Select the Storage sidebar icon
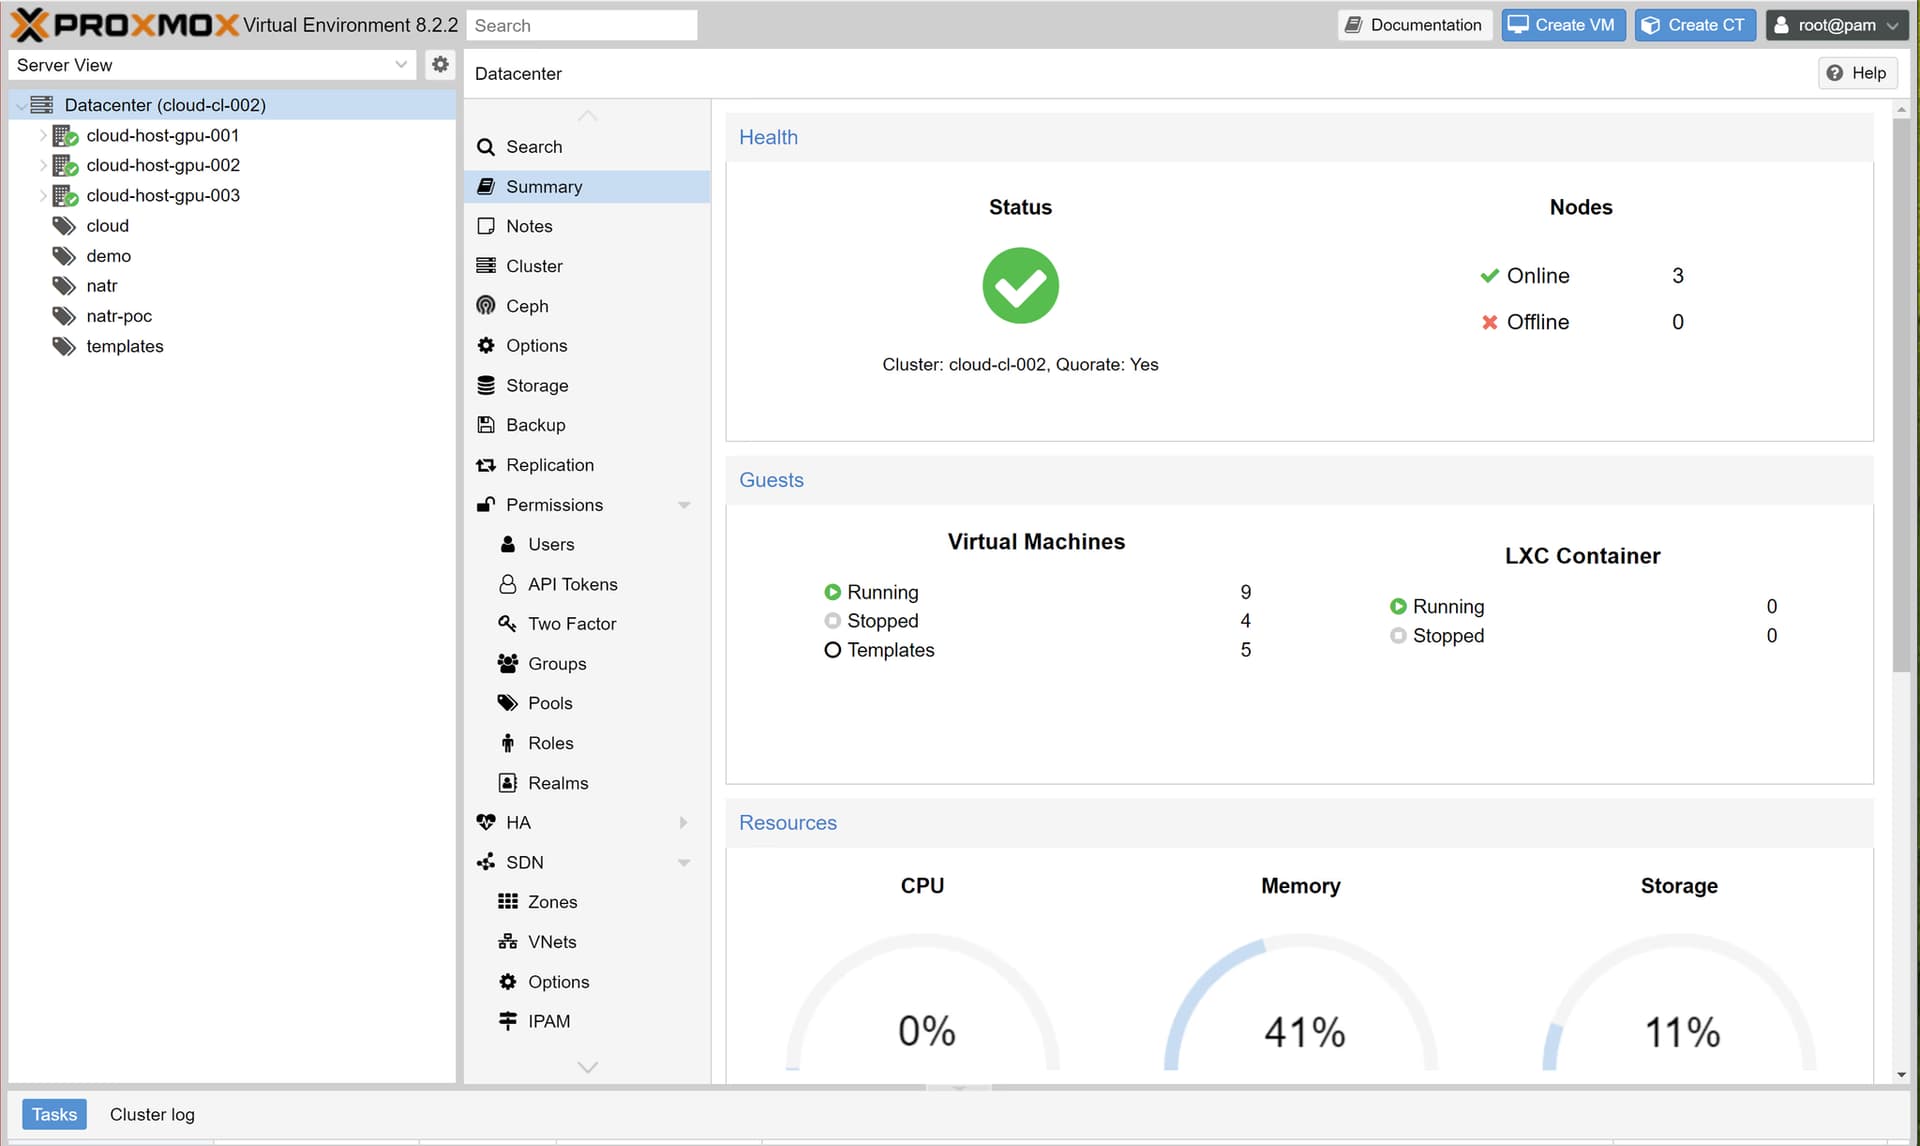 (486, 385)
